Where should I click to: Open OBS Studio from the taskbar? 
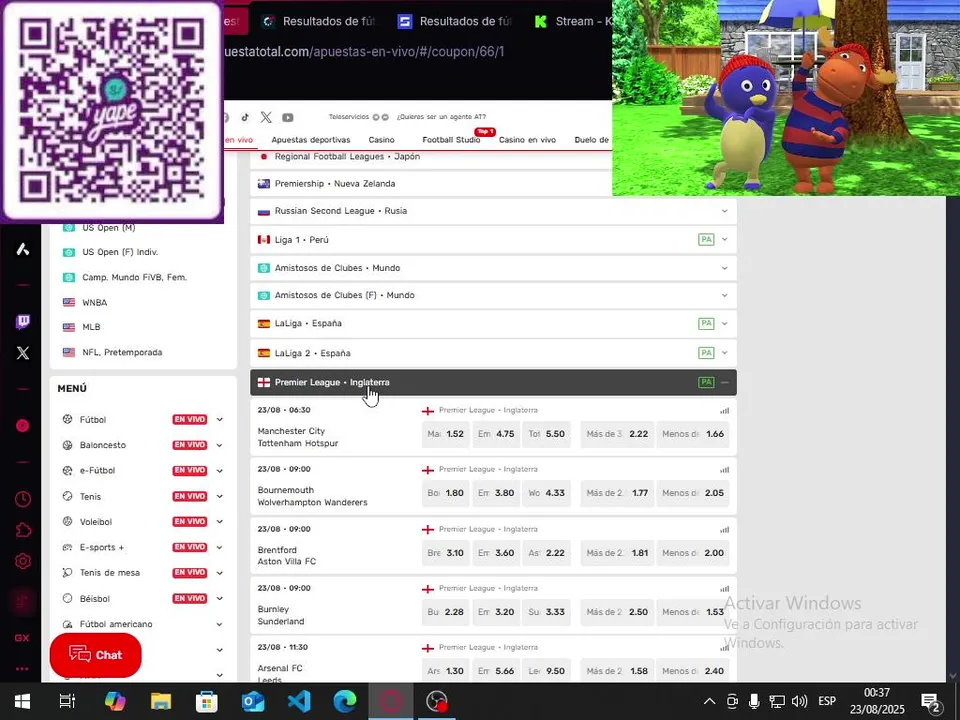click(x=437, y=701)
